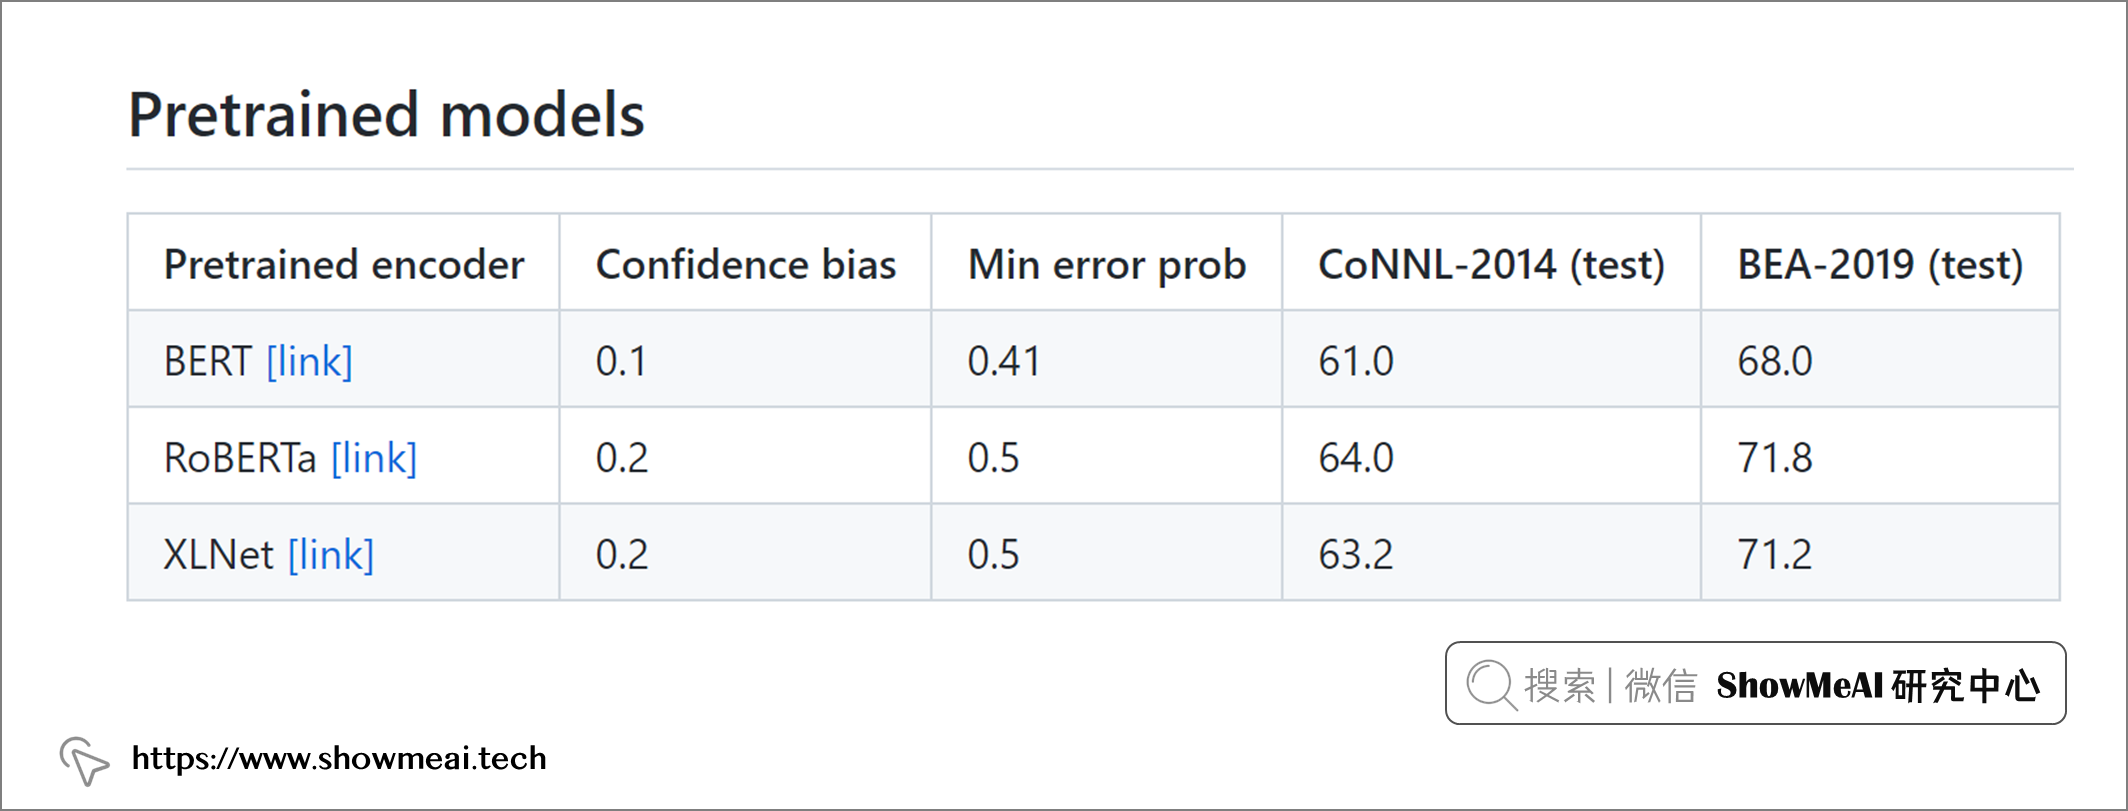Click the ShowMeAI search box
Viewport: 2128px width, 811px height.
(1755, 684)
